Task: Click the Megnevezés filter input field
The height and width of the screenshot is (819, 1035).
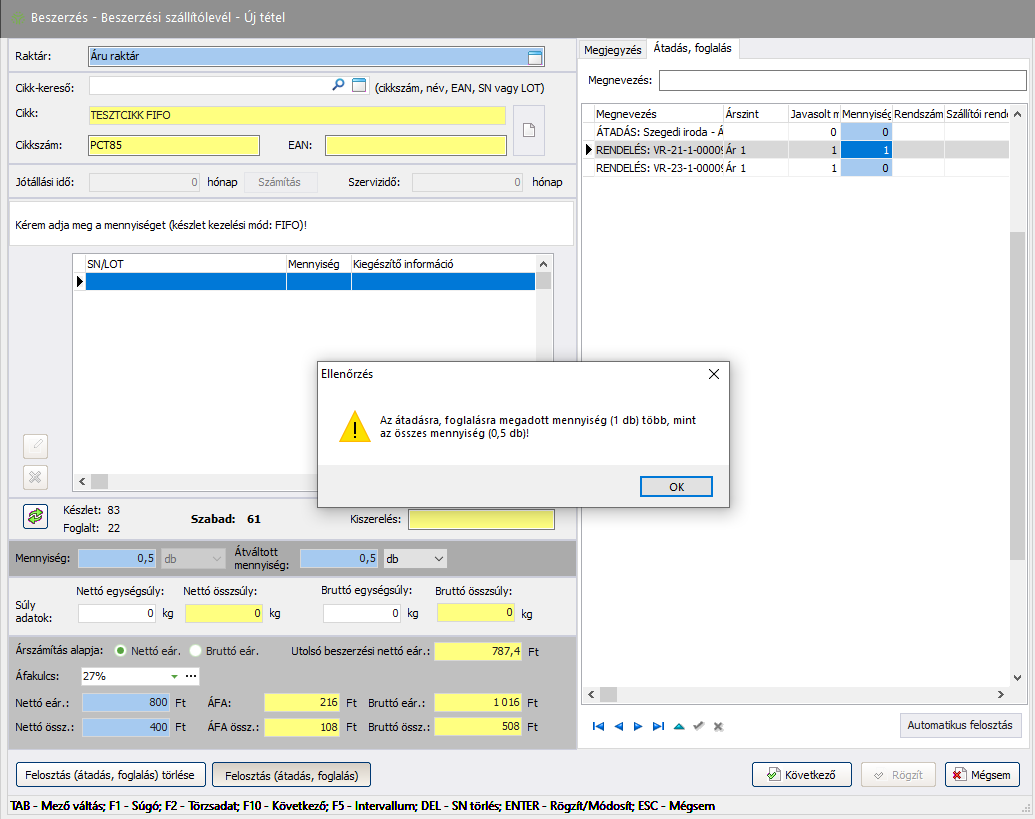Action: [842, 80]
